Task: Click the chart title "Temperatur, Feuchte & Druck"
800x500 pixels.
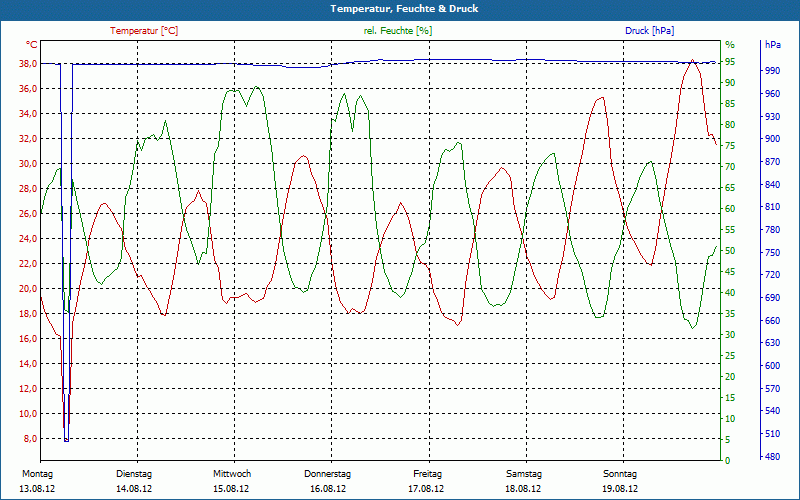Action: pos(404,9)
